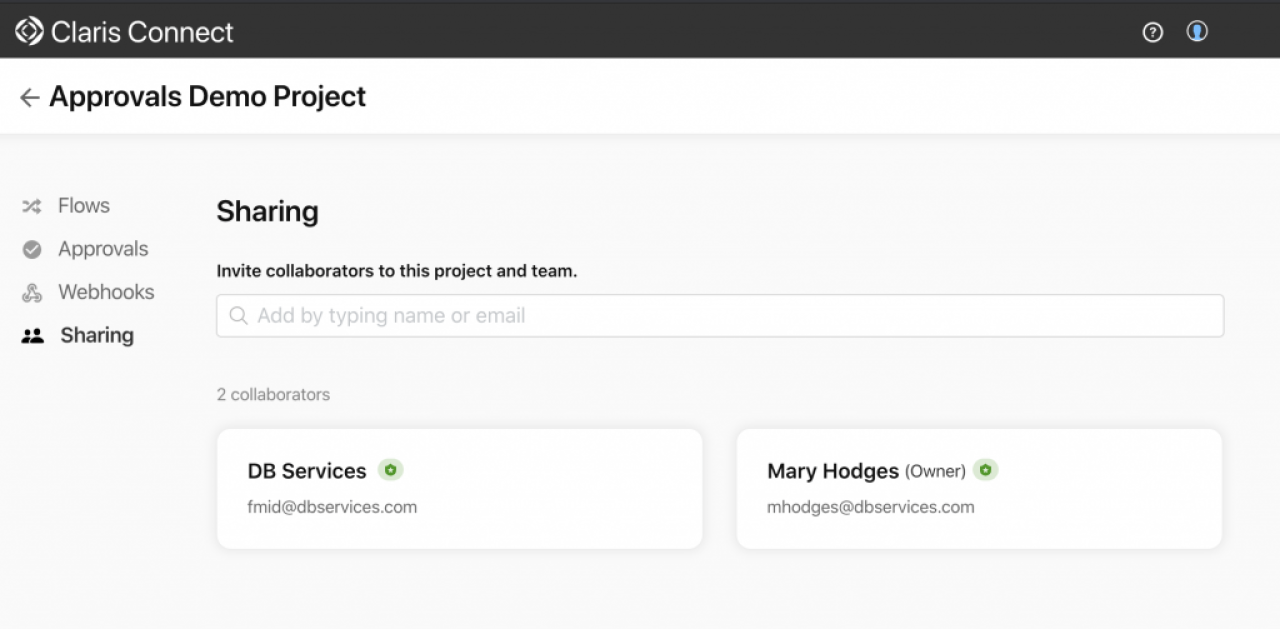Click the Invite collaborators instruction text
Screen dimensions: 1280x629
397,271
